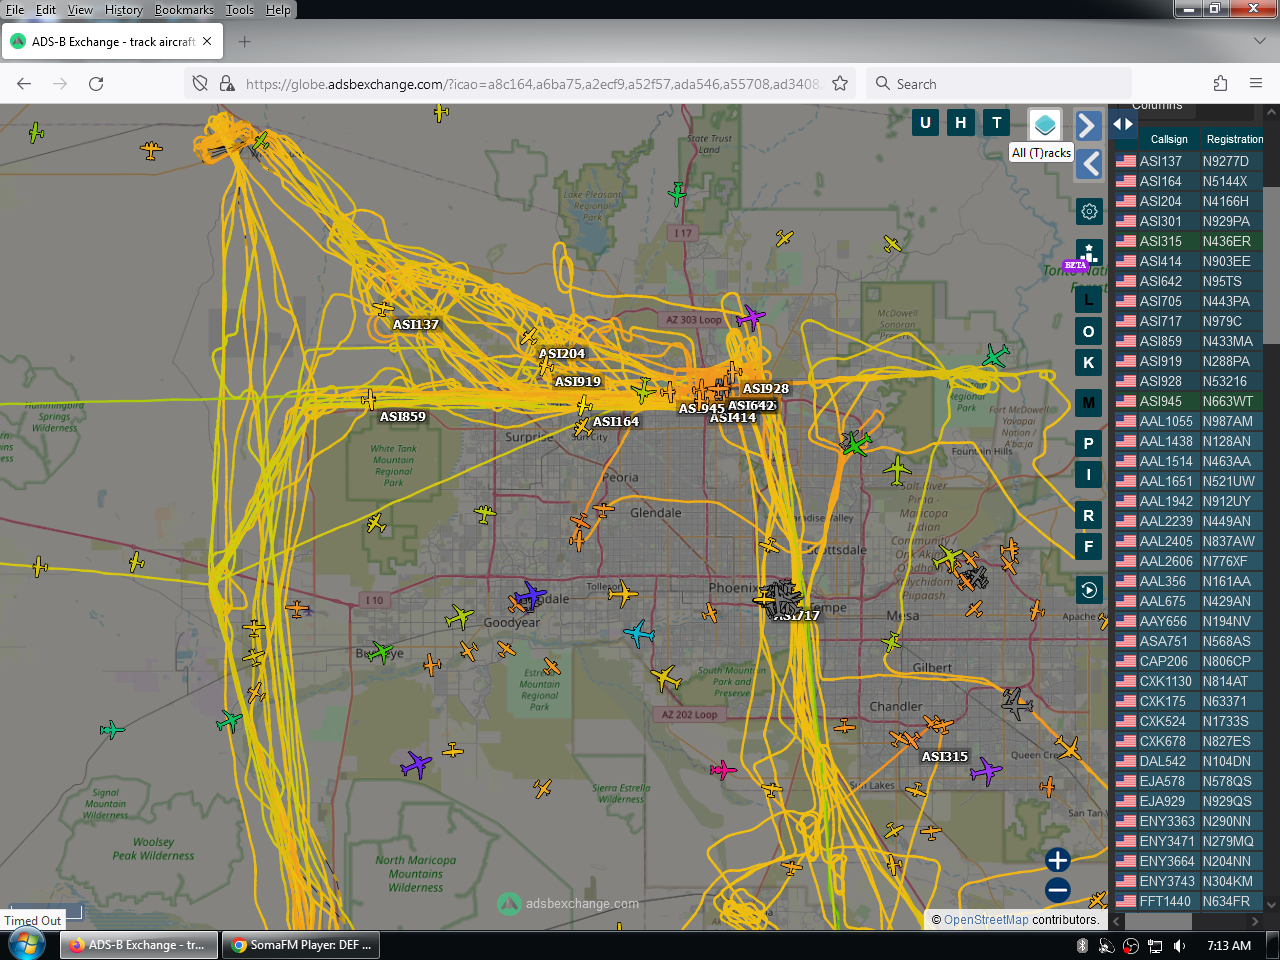Select ASI137 row in aircraft table
The image size is (1280, 960).
(x=1189, y=161)
